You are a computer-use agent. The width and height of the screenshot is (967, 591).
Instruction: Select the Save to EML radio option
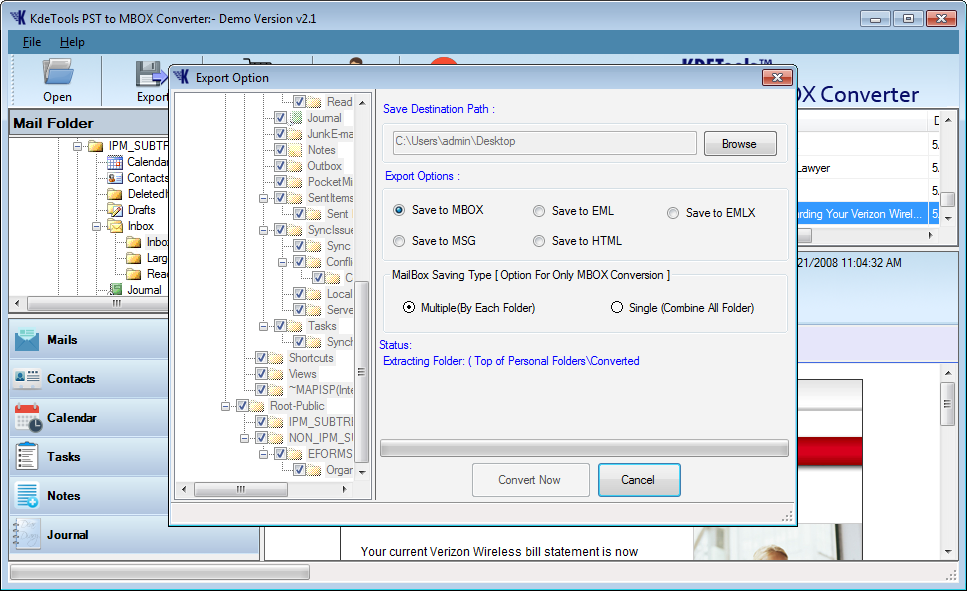click(x=539, y=211)
